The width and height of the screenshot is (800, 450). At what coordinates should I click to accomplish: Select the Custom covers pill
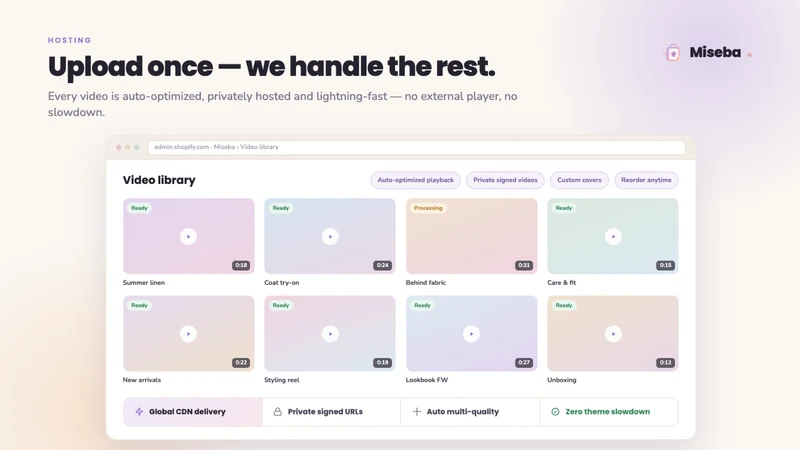pyautogui.click(x=579, y=180)
